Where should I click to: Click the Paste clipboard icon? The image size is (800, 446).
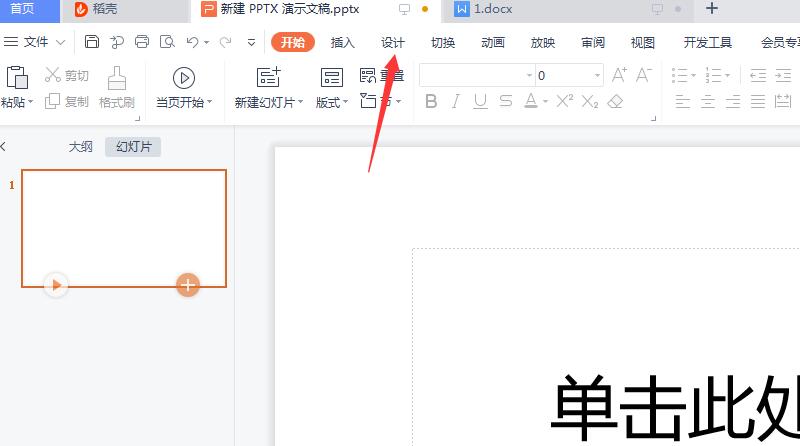[x=17, y=78]
